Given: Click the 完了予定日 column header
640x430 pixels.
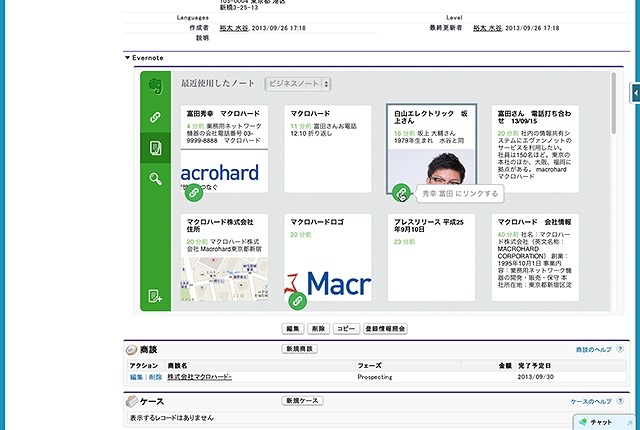Looking at the screenshot, I should click(534, 366).
